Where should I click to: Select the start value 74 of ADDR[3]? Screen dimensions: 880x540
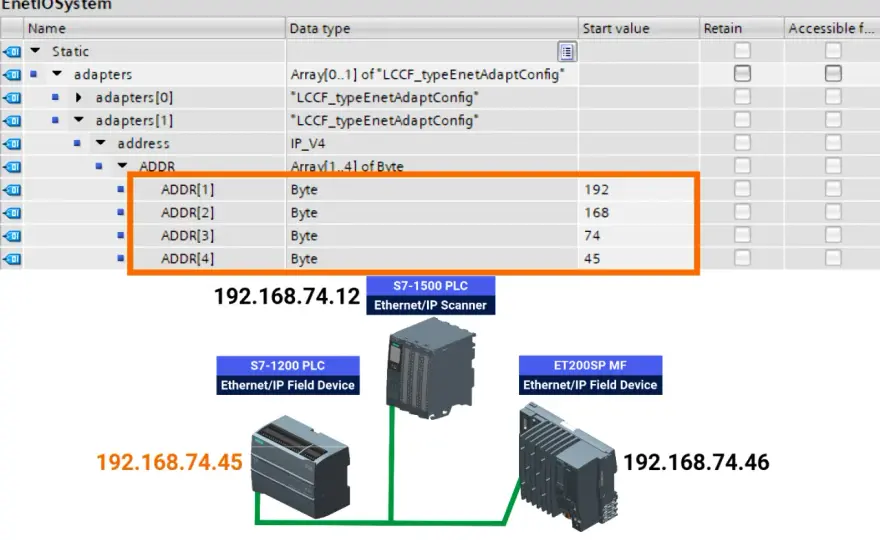592,236
